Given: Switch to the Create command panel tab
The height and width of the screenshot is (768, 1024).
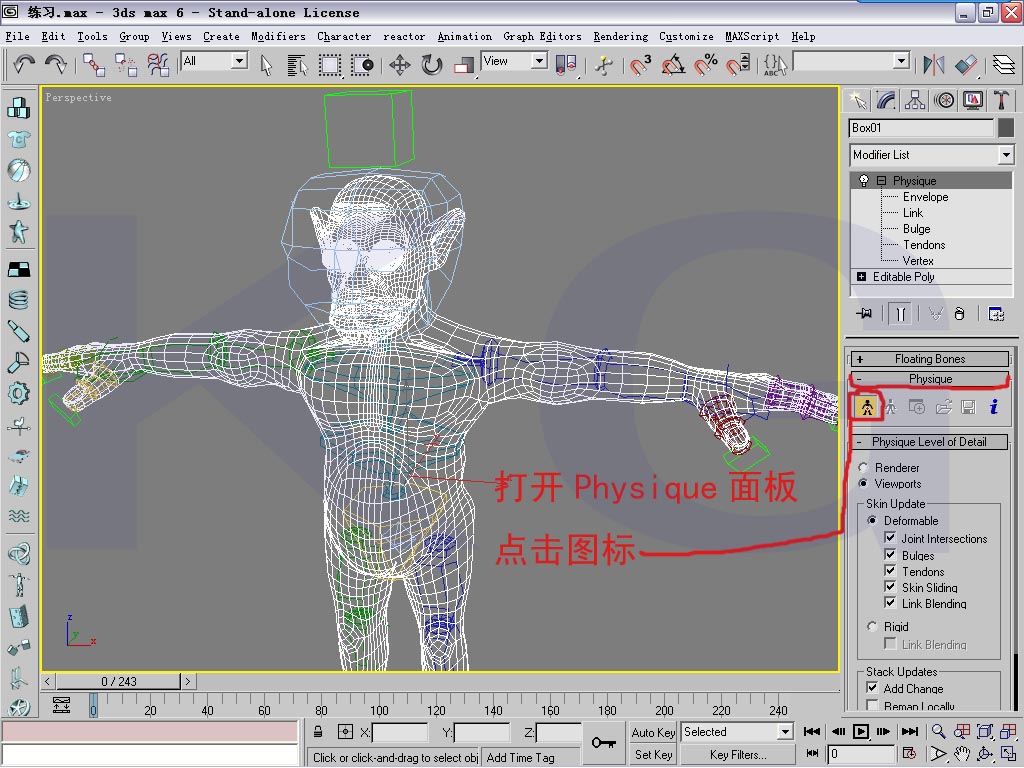Looking at the screenshot, I should (x=857, y=100).
